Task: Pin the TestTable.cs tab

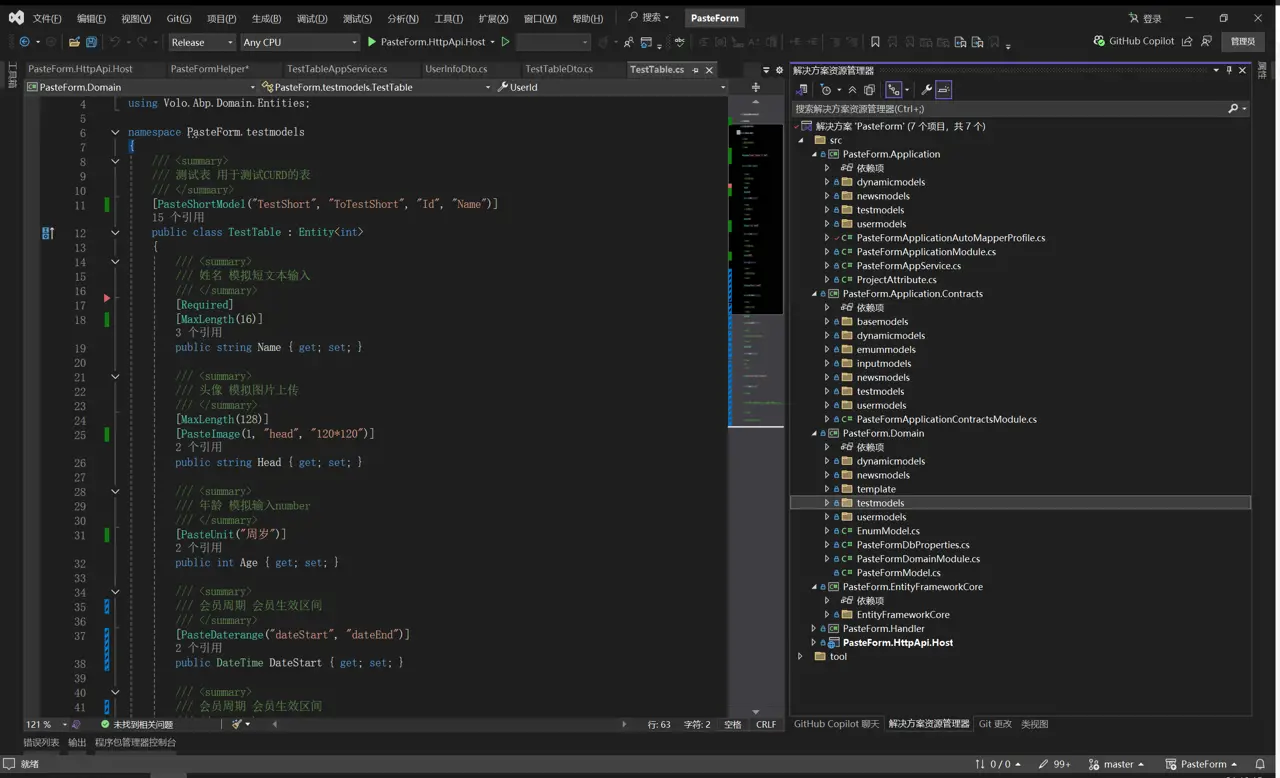Action: tap(696, 70)
